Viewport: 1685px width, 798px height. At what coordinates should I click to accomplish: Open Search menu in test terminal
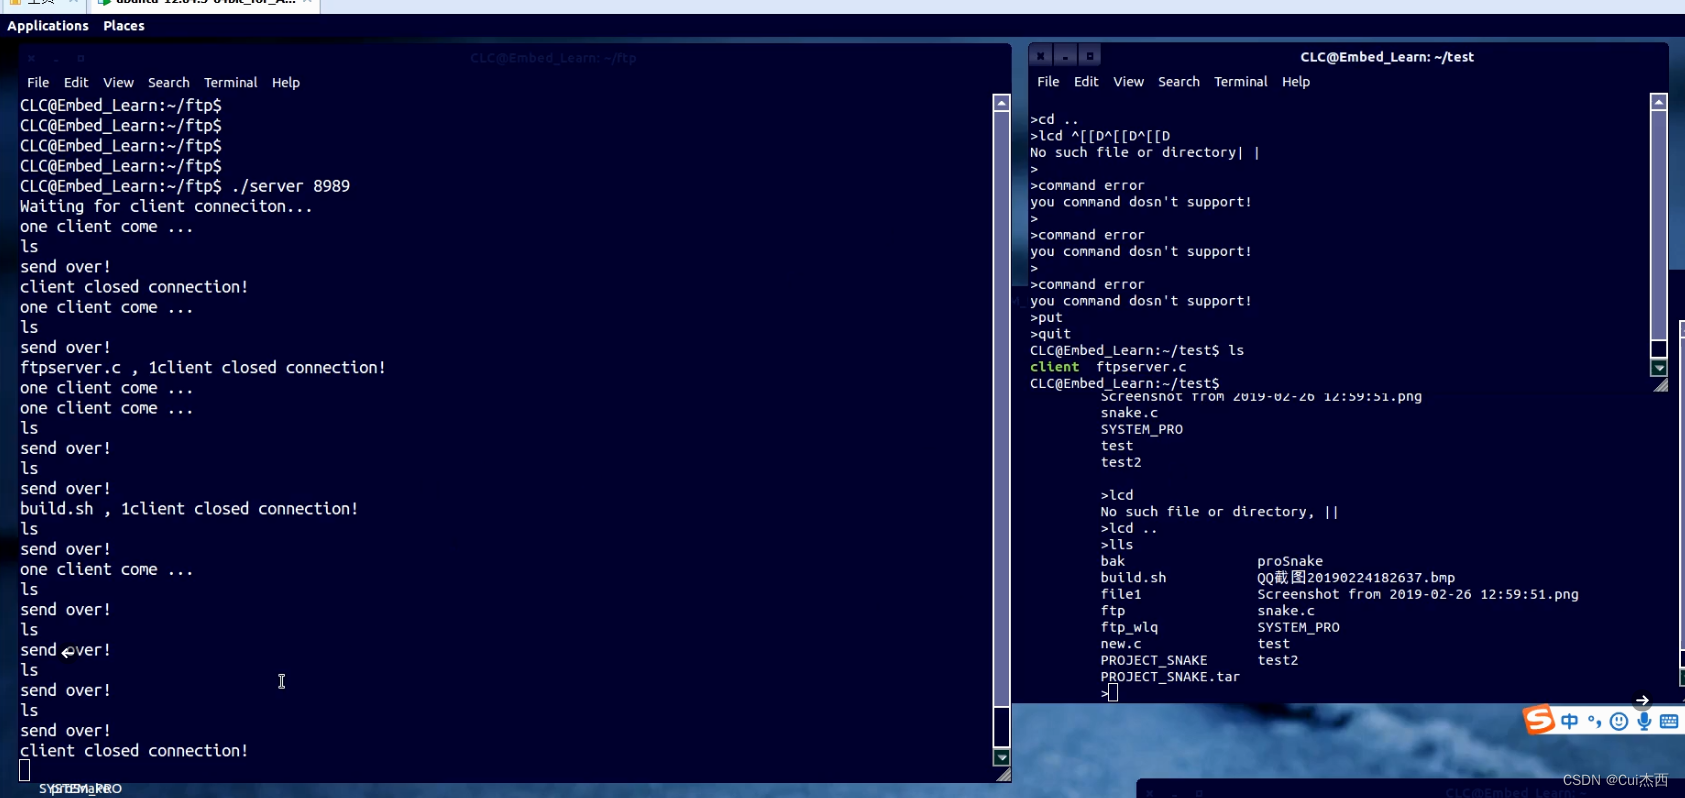pos(1179,81)
